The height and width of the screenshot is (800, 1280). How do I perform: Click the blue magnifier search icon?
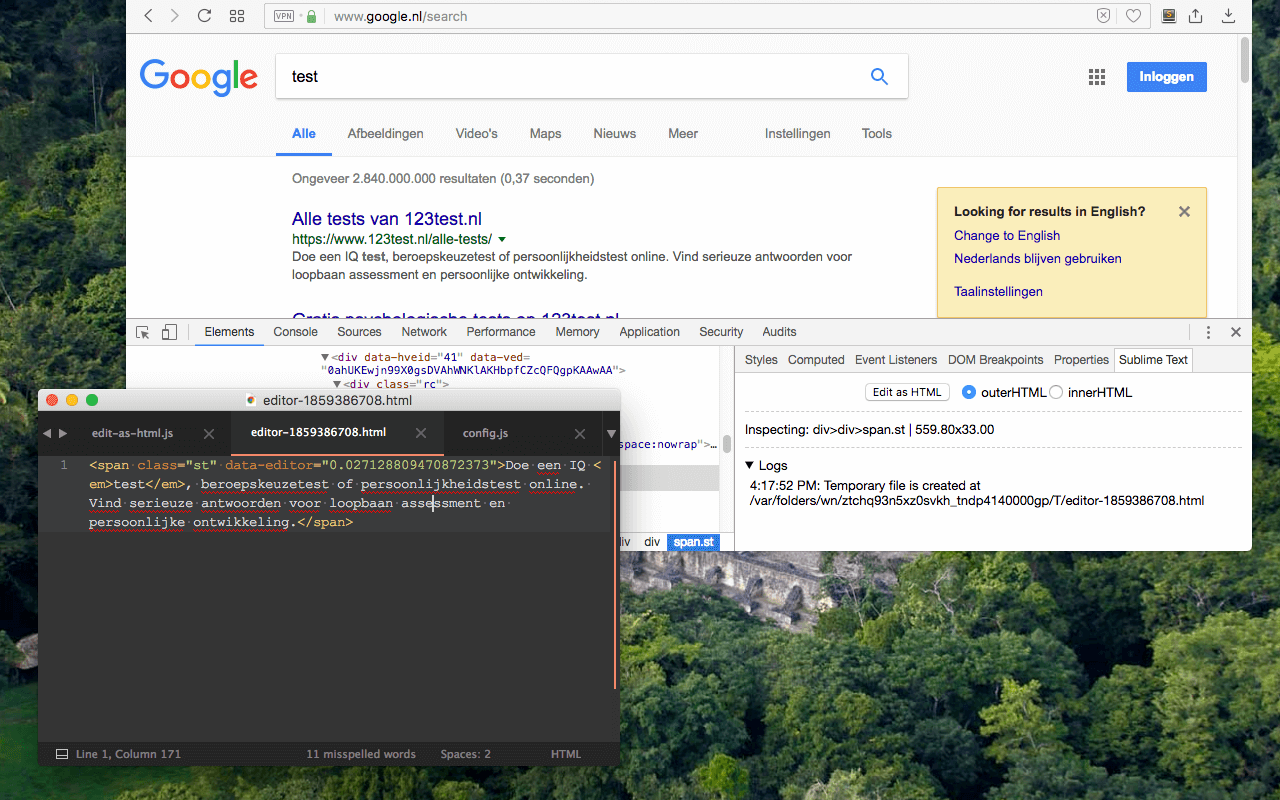[x=879, y=76]
